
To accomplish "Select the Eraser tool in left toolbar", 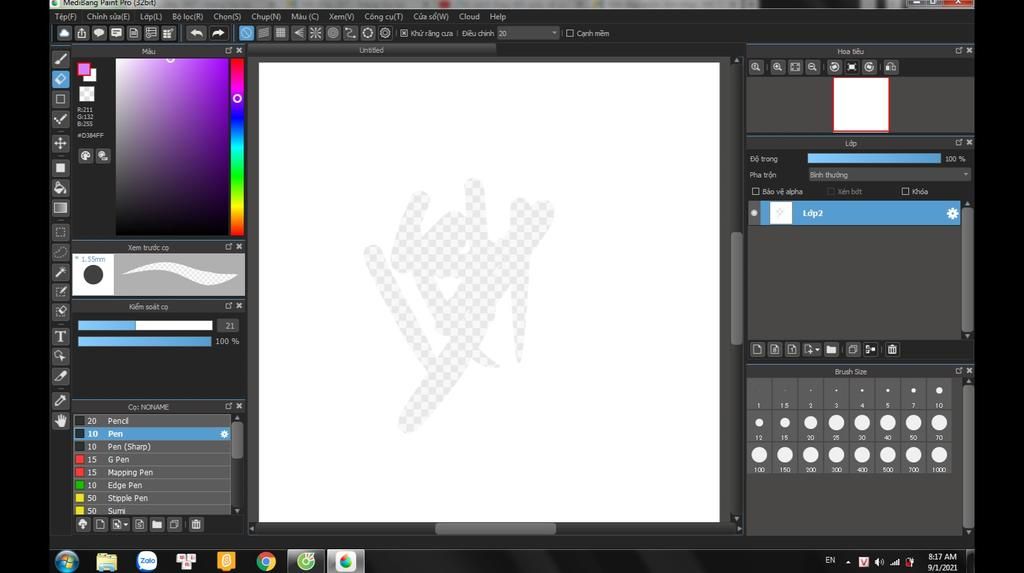I will point(60,79).
